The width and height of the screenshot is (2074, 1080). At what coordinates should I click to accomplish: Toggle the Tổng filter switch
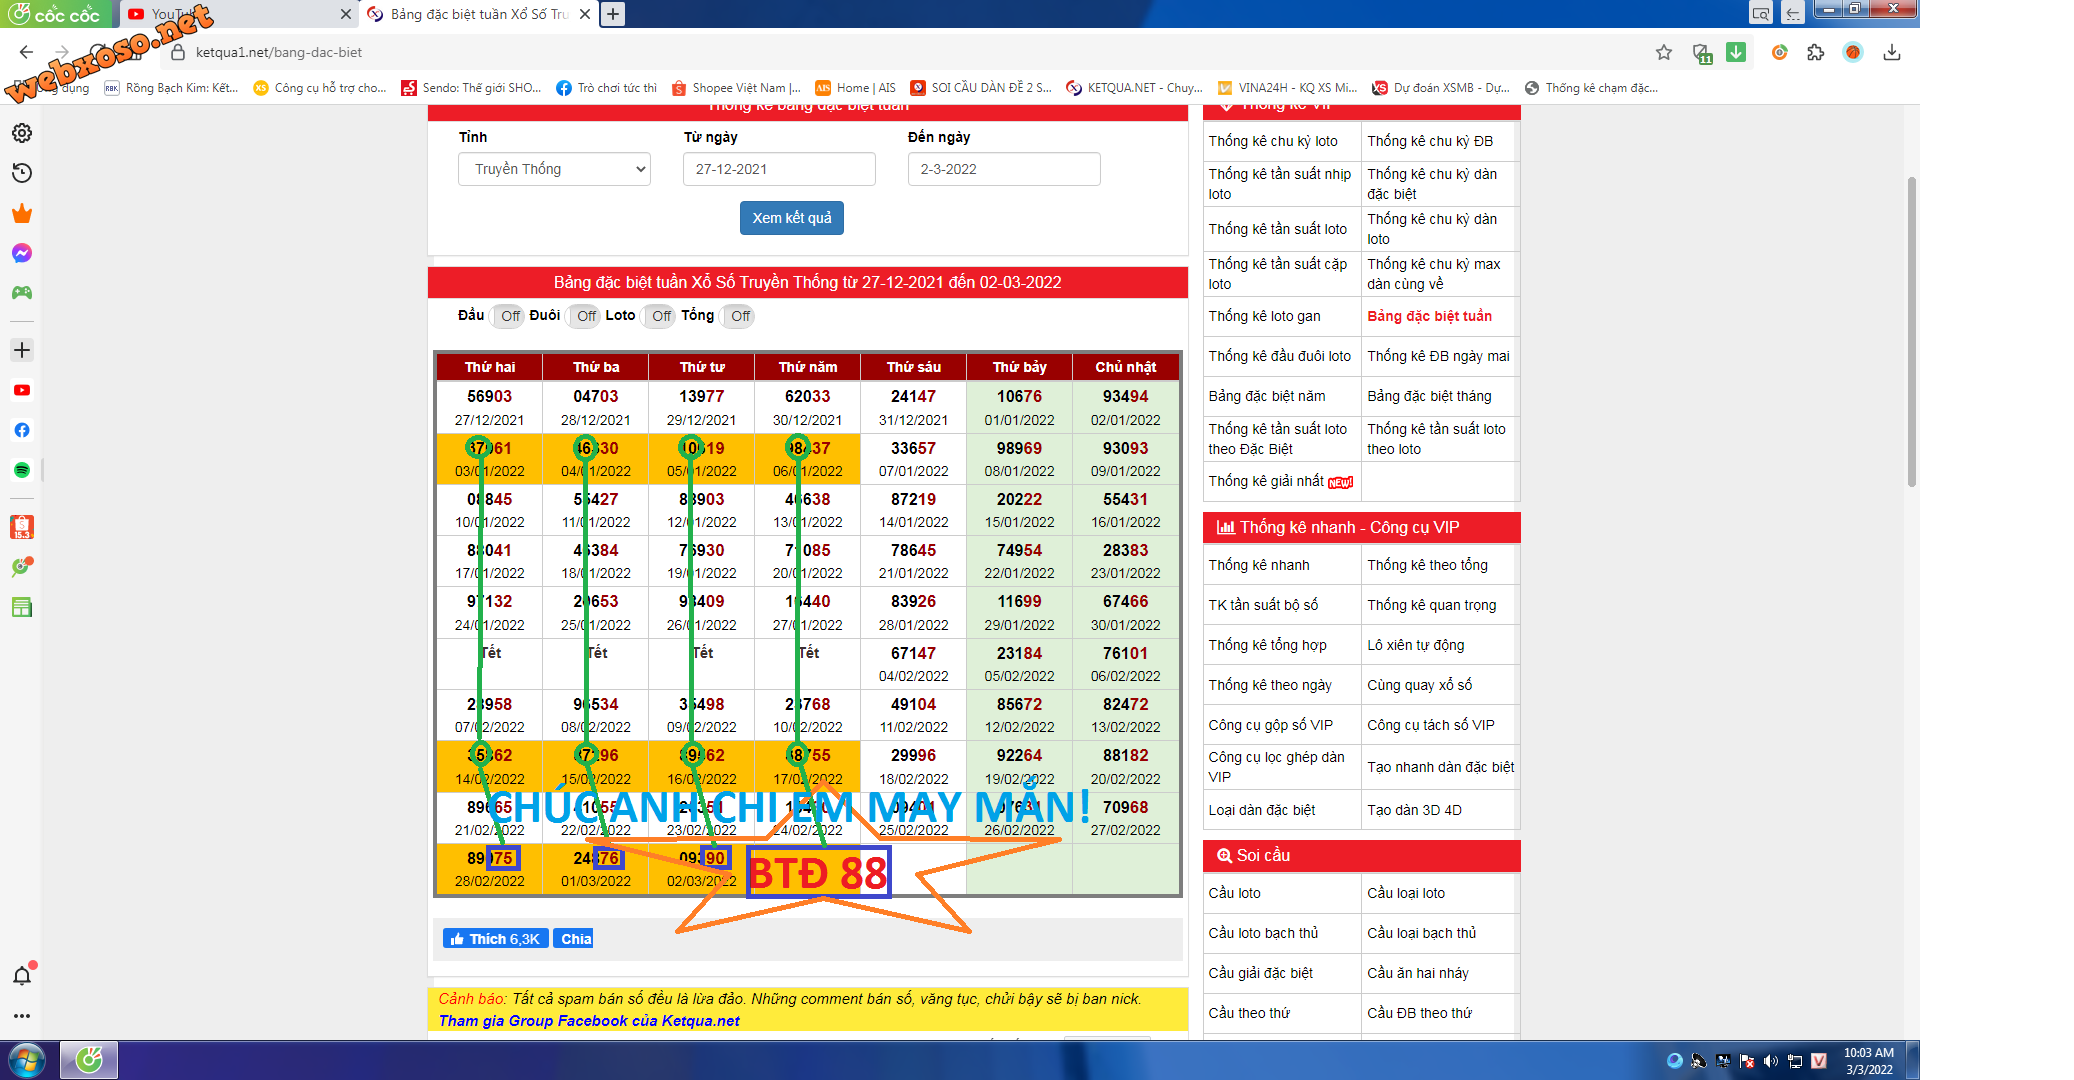(738, 316)
